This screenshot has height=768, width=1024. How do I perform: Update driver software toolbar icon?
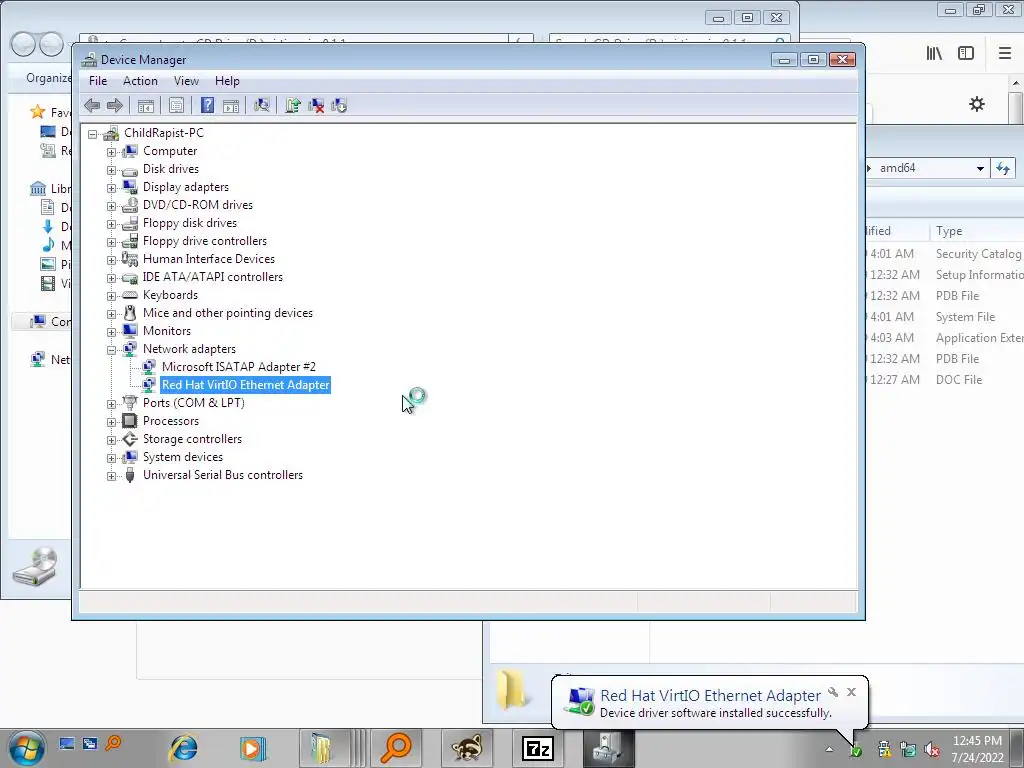(x=293, y=105)
